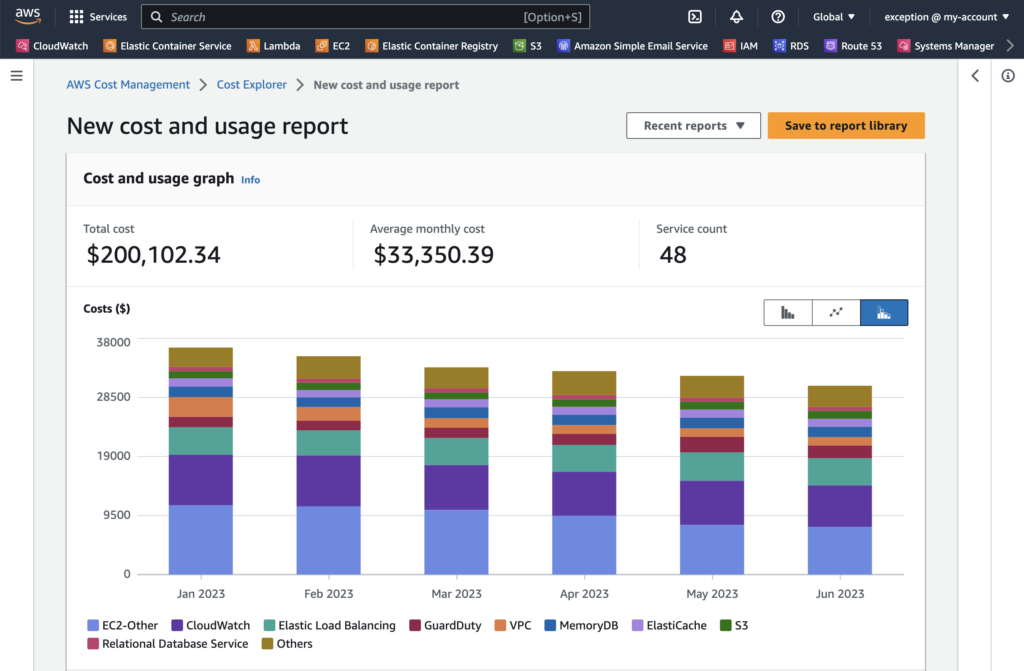1024x671 pixels.
Task: Click GuardDuty legend color swatch
Action: click(415, 625)
